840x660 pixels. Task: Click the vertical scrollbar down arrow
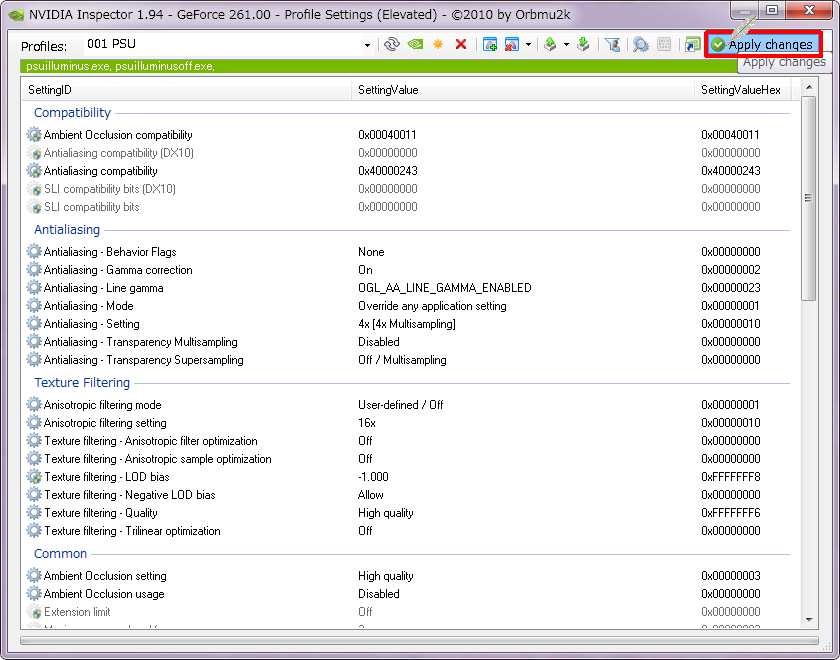[x=809, y=620]
